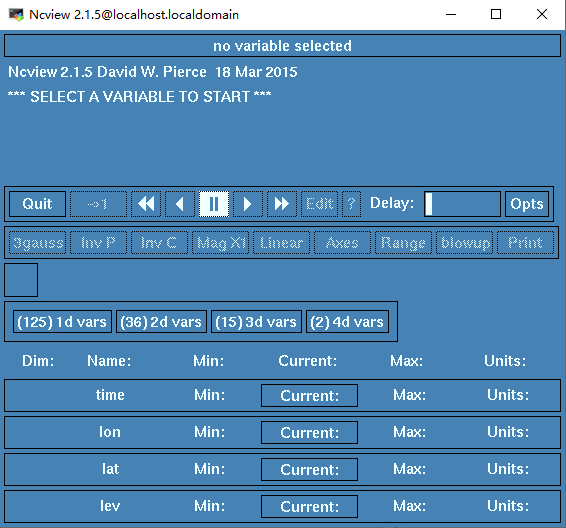Screen dimensions: 566x528
Task: Expand the (15) 3d vars menu
Action: (x=256, y=322)
